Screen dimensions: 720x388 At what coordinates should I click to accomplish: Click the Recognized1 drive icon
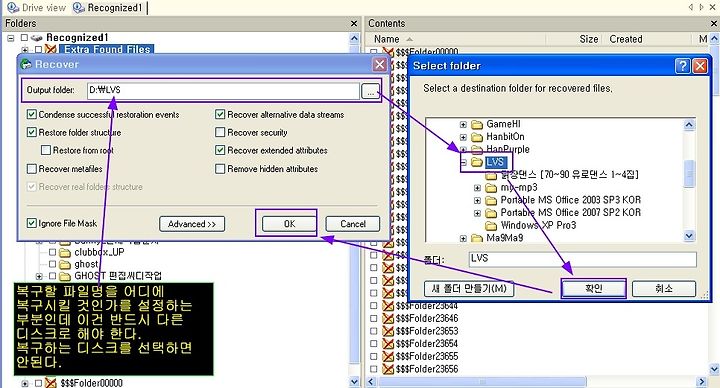(x=37, y=38)
